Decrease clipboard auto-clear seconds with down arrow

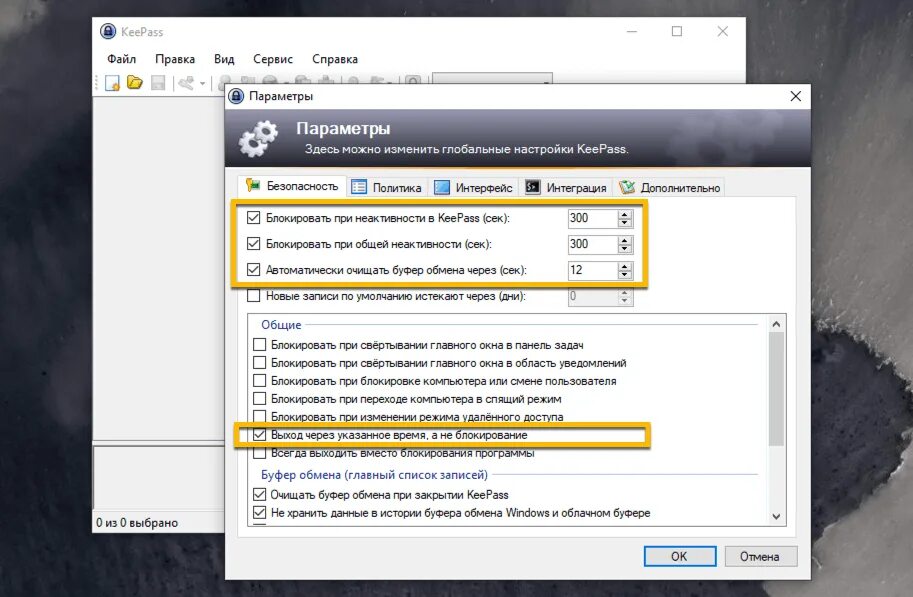(625, 274)
